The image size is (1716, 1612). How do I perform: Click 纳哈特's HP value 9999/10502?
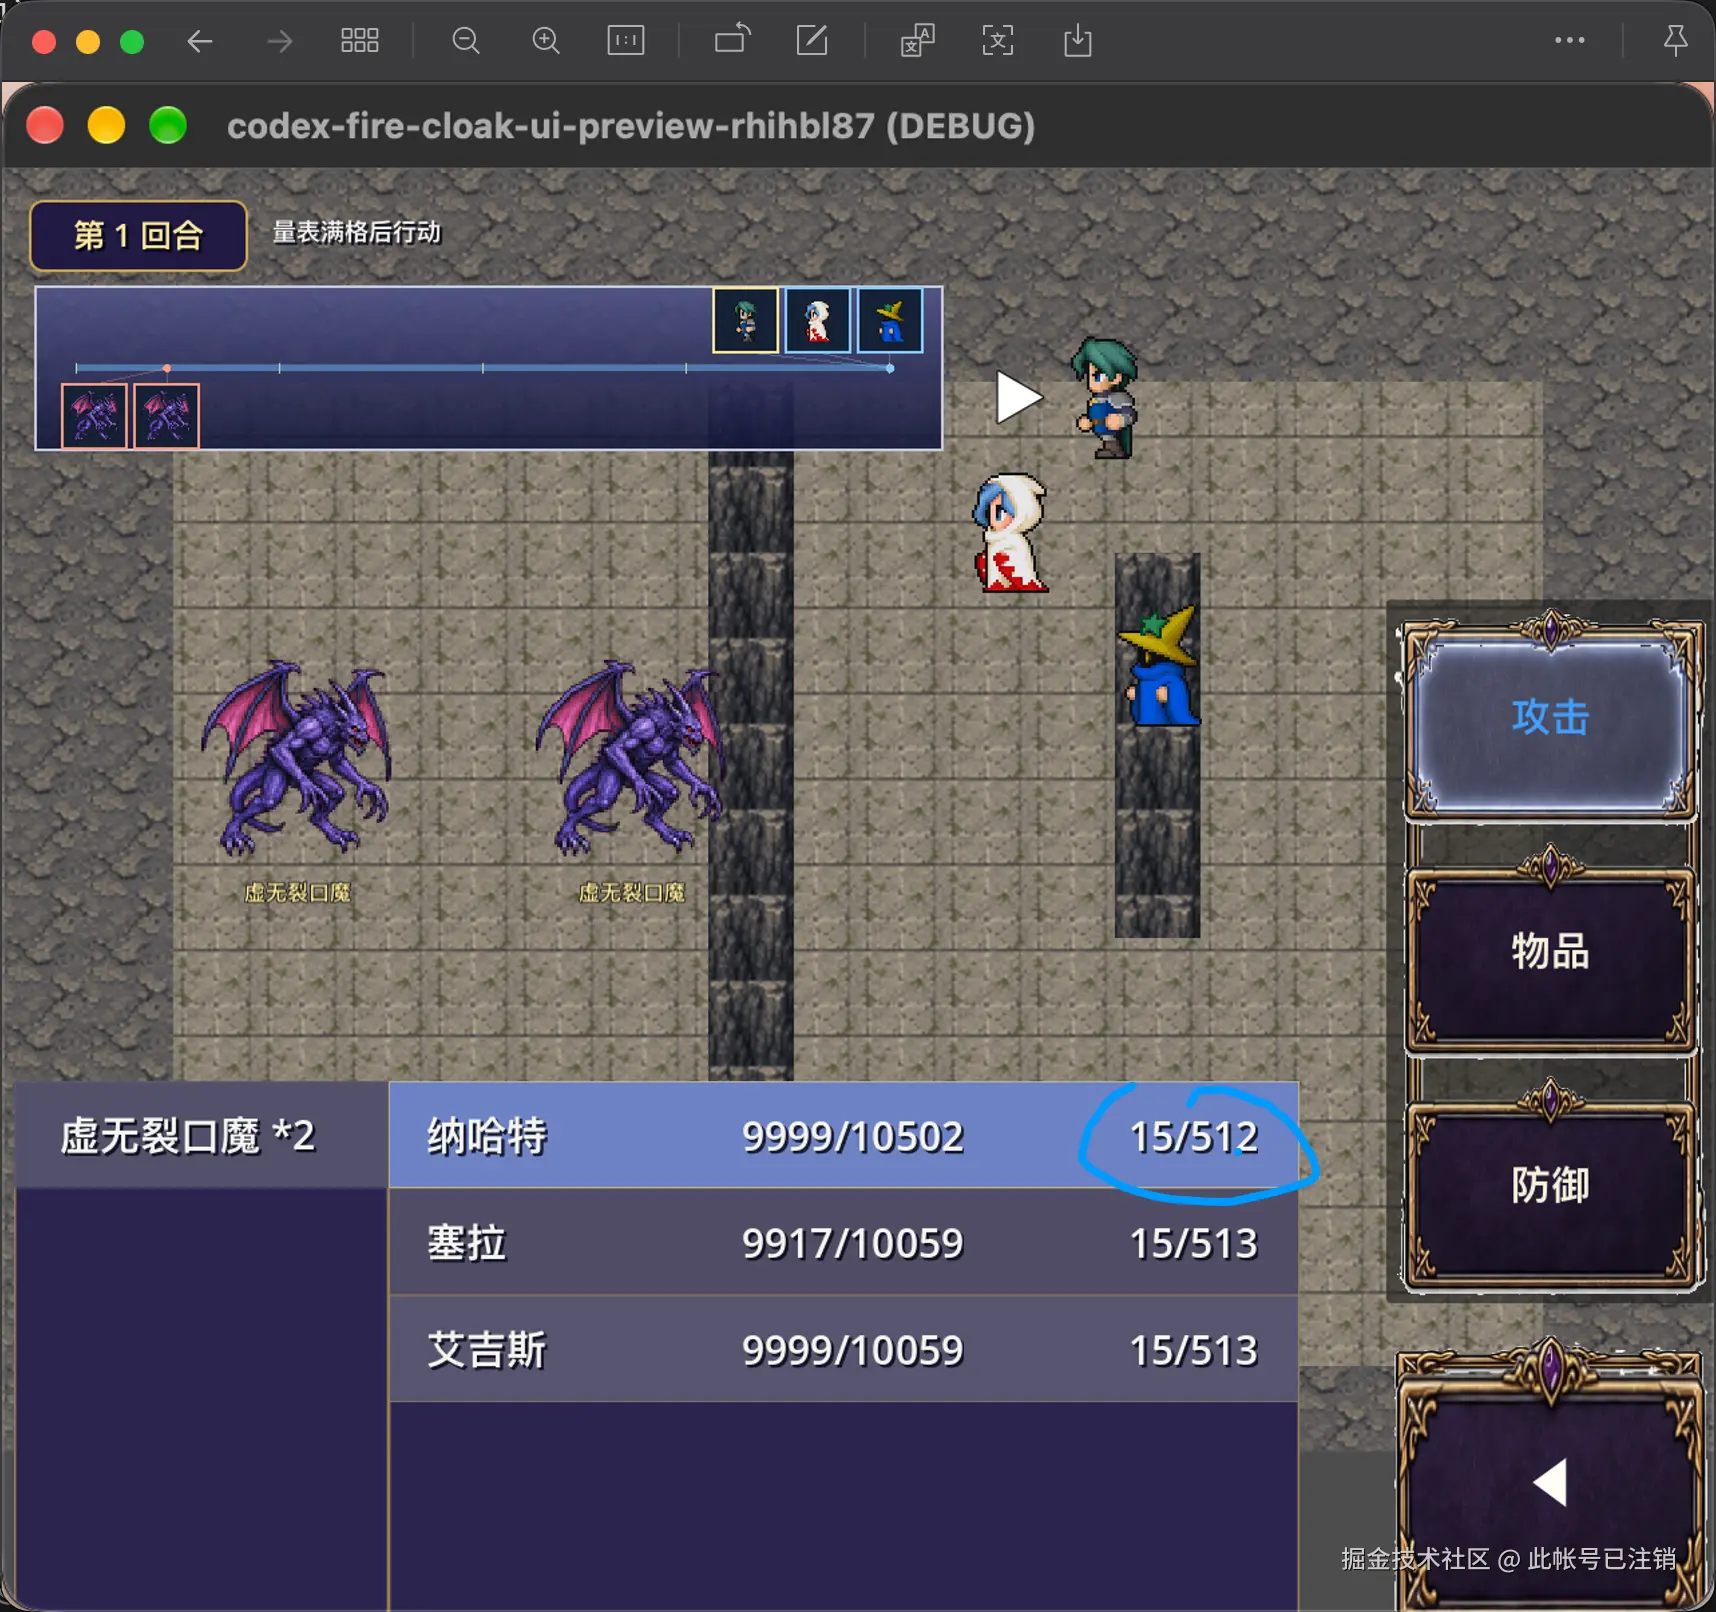pos(853,1137)
